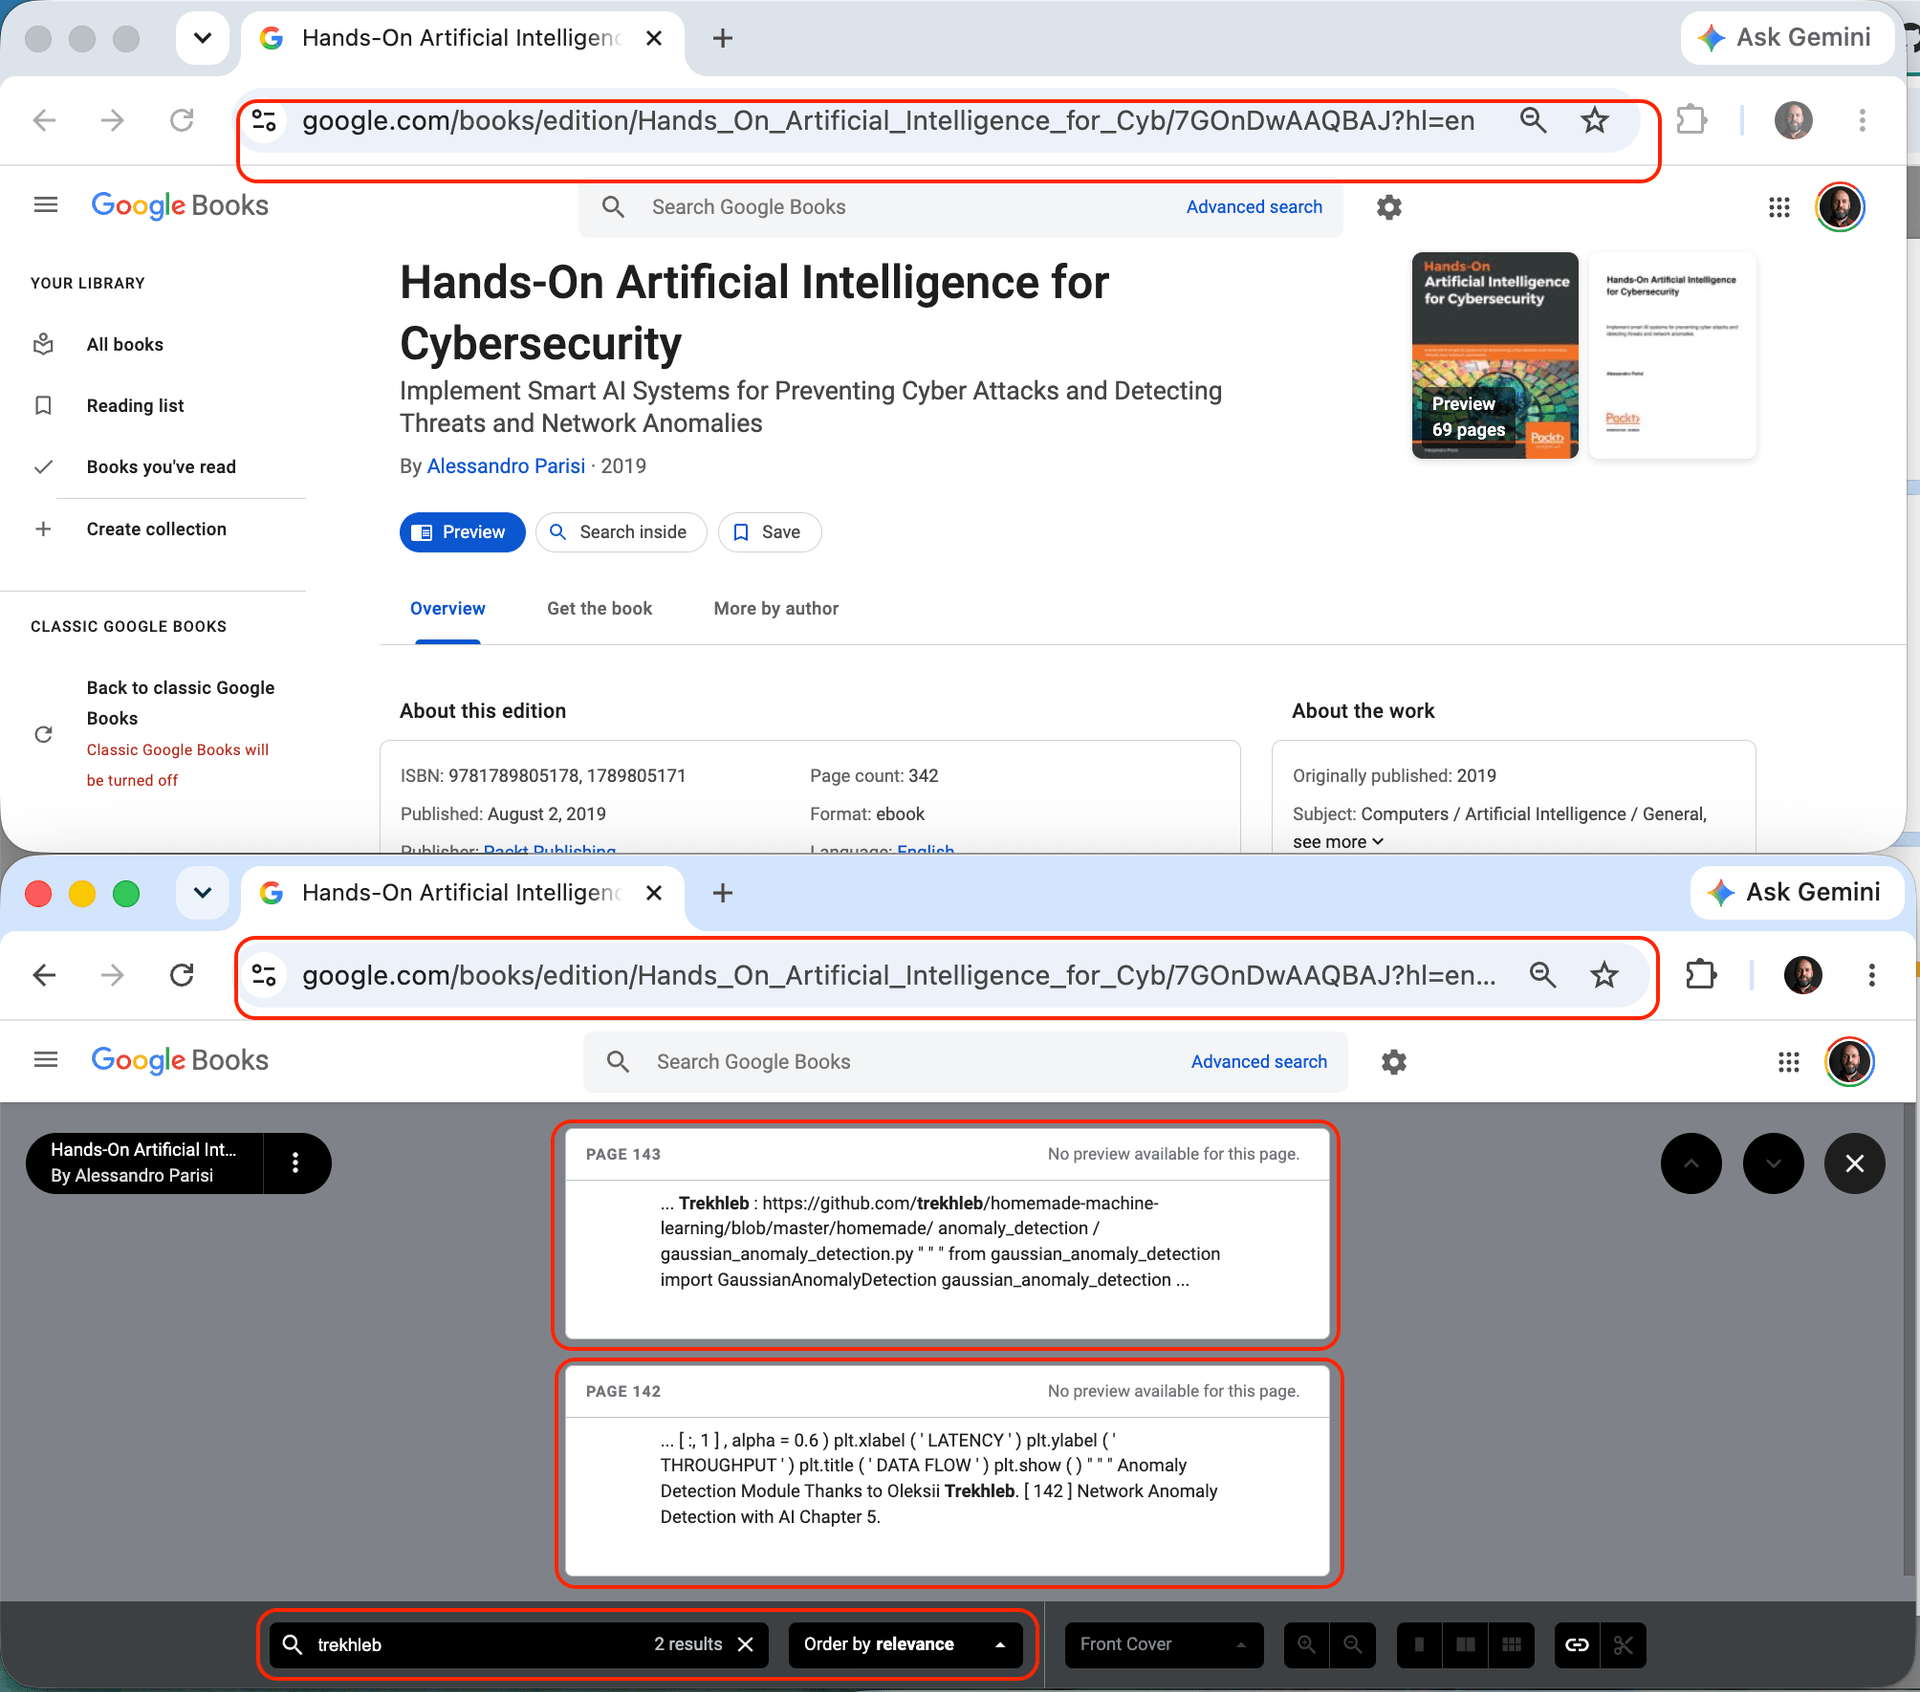Click the link icon in the reader toolbar

(1577, 1645)
